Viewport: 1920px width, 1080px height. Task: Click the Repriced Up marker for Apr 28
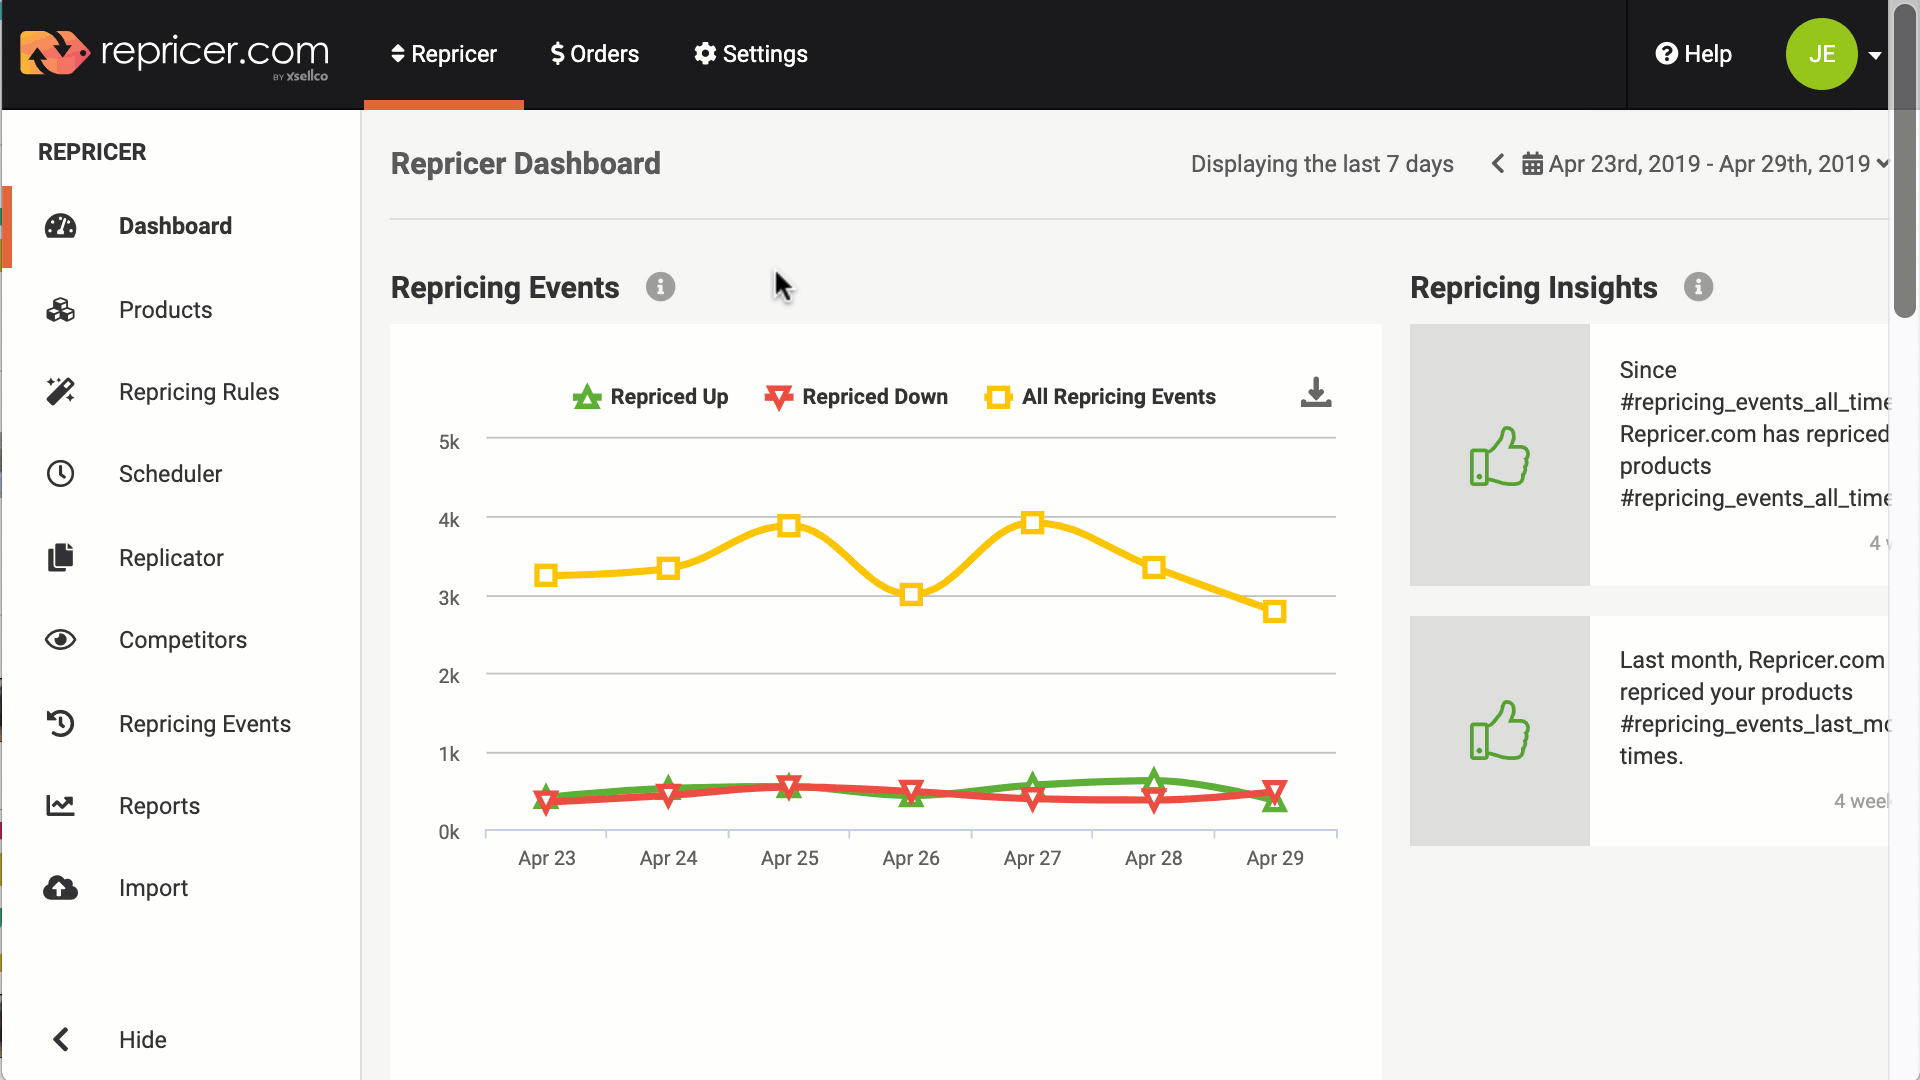pos(1154,779)
